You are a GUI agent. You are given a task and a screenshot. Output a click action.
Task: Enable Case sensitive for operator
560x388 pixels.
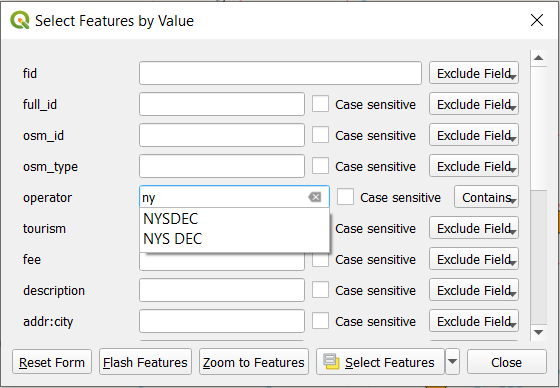tap(345, 197)
